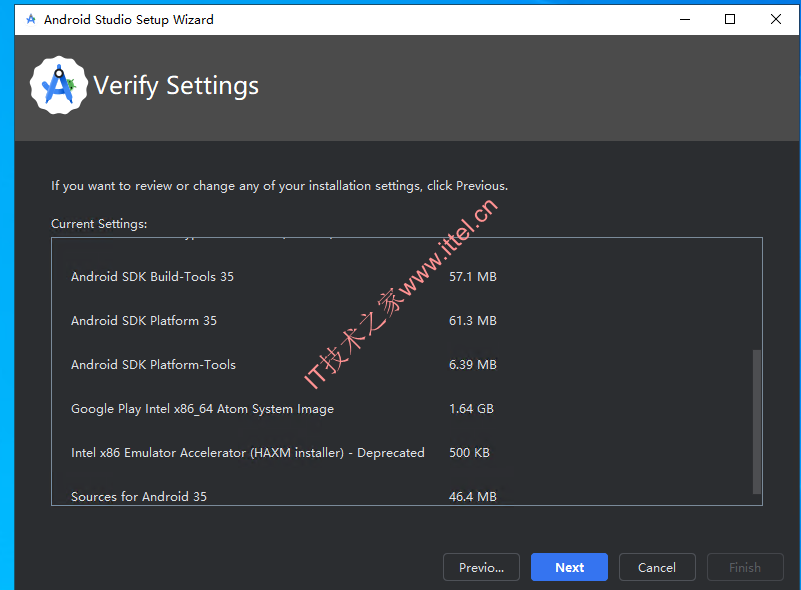Image resolution: width=801 pixels, height=590 pixels.
Task: Select Sources for Android 35 entry
Action: click(x=139, y=497)
